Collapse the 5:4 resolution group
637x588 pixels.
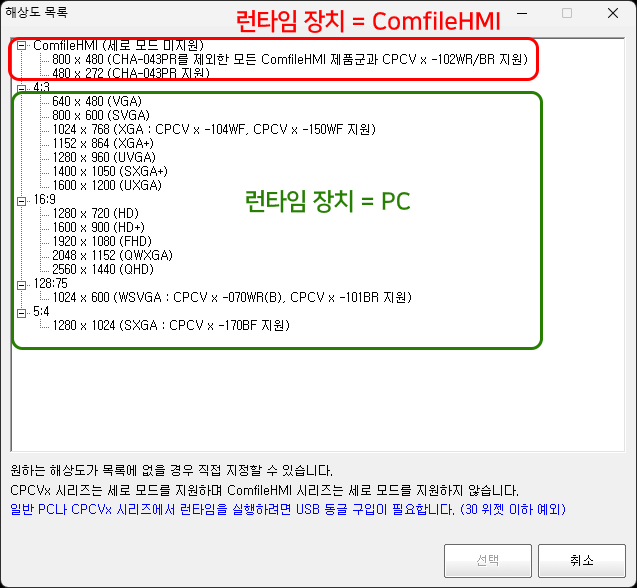pyautogui.click(x=22, y=312)
